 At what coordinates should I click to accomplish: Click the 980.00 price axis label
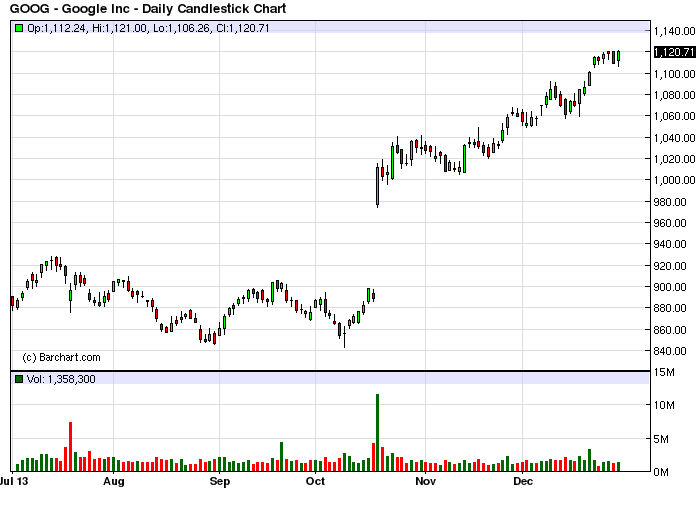pos(670,202)
